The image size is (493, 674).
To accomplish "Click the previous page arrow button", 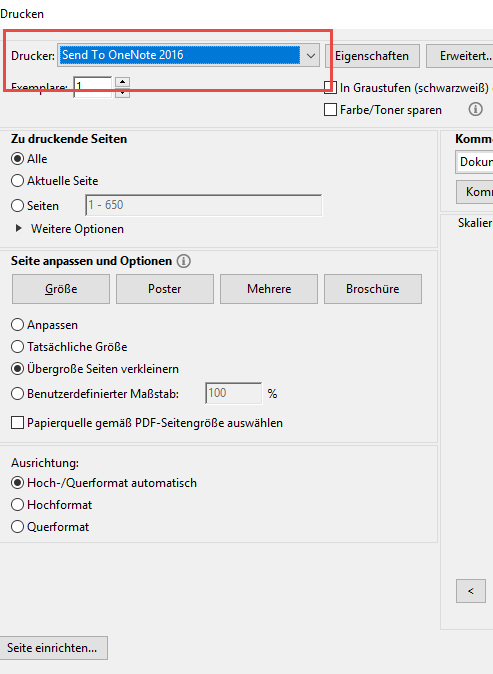I will [x=471, y=591].
